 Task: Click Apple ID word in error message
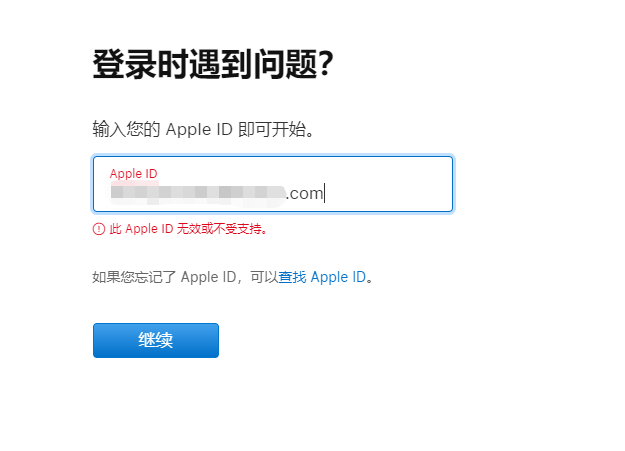point(149,229)
